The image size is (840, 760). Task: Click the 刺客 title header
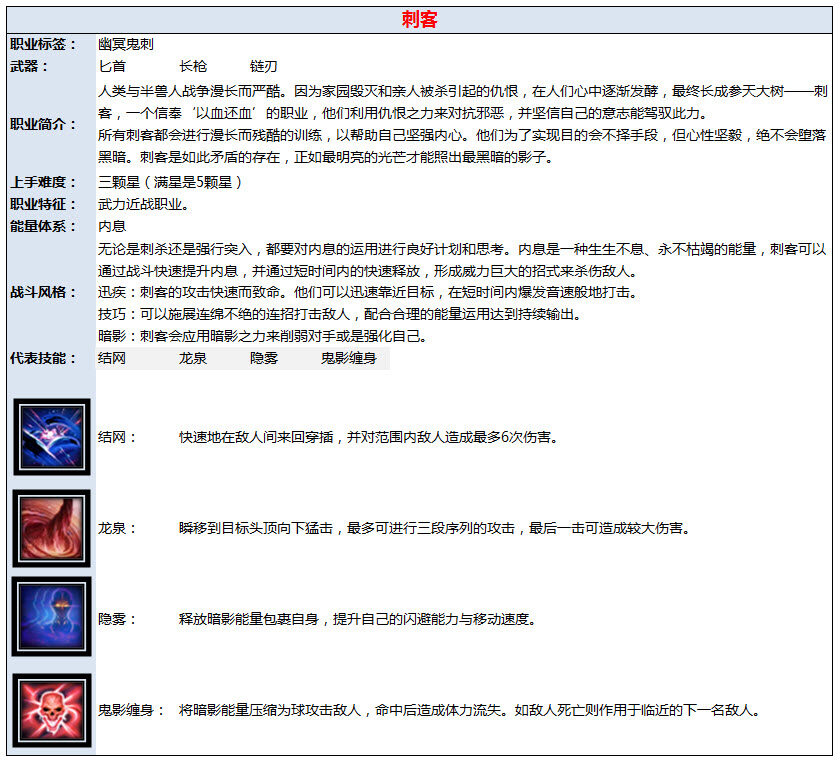[x=419, y=18]
